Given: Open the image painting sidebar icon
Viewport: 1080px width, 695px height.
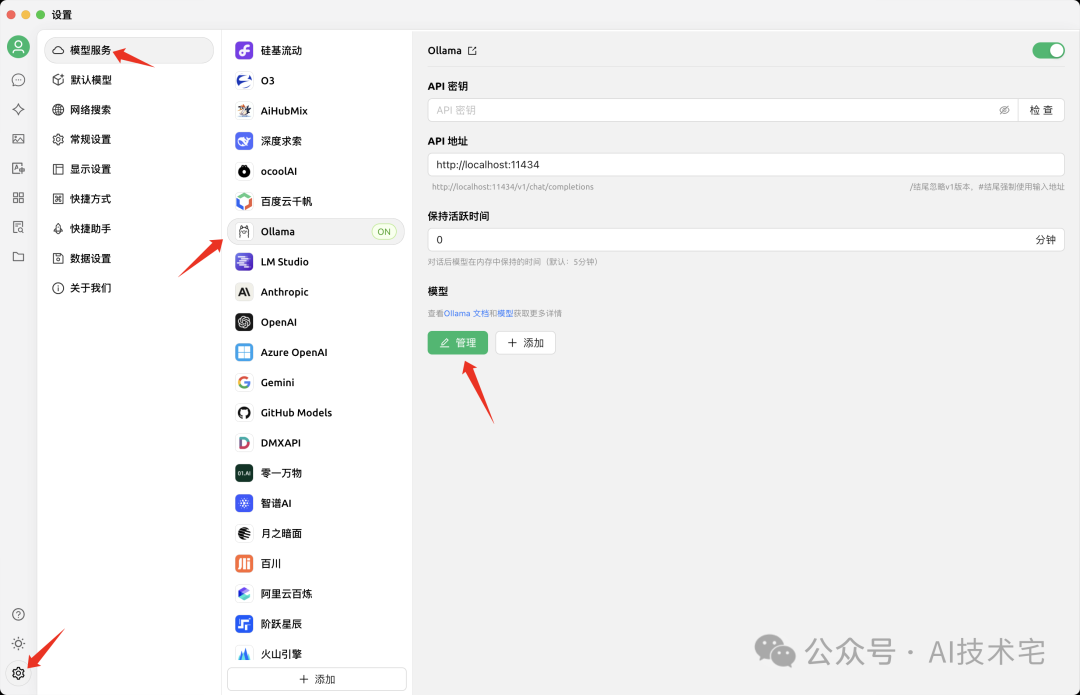Looking at the screenshot, I should [x=19, y=139].
